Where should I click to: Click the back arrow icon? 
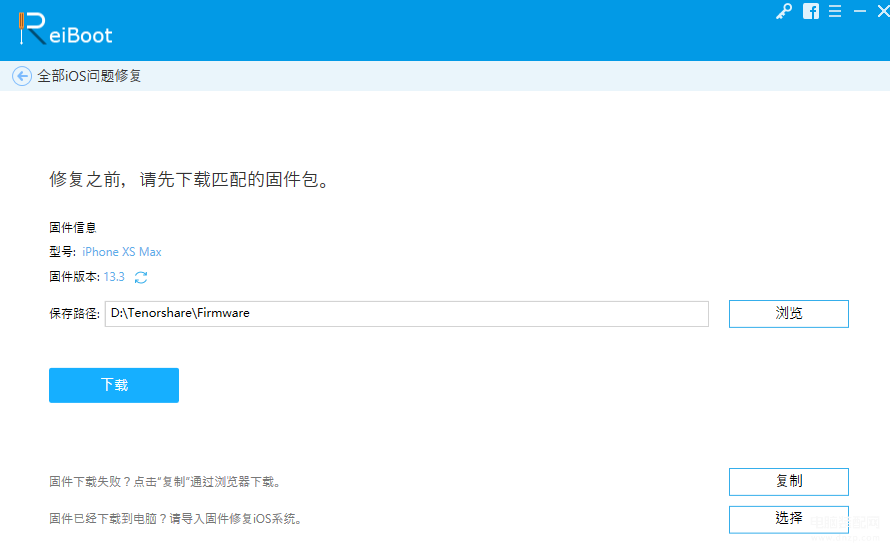[x=22, y=76]
